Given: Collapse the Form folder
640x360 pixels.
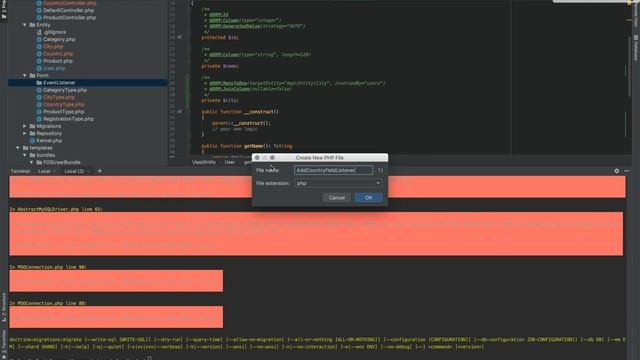Looking at the screenshot, I should 24,76.
